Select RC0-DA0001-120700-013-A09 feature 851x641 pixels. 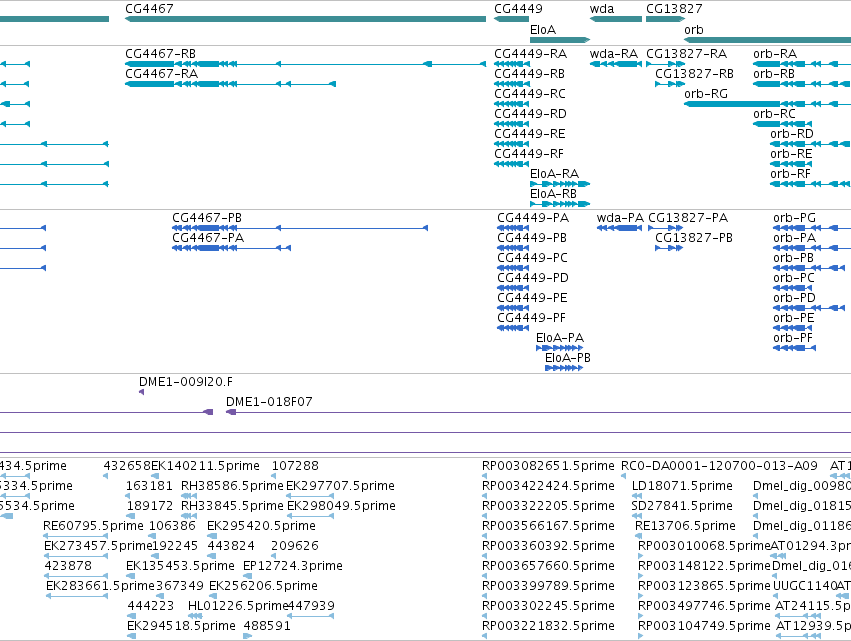tap(624, 476)
